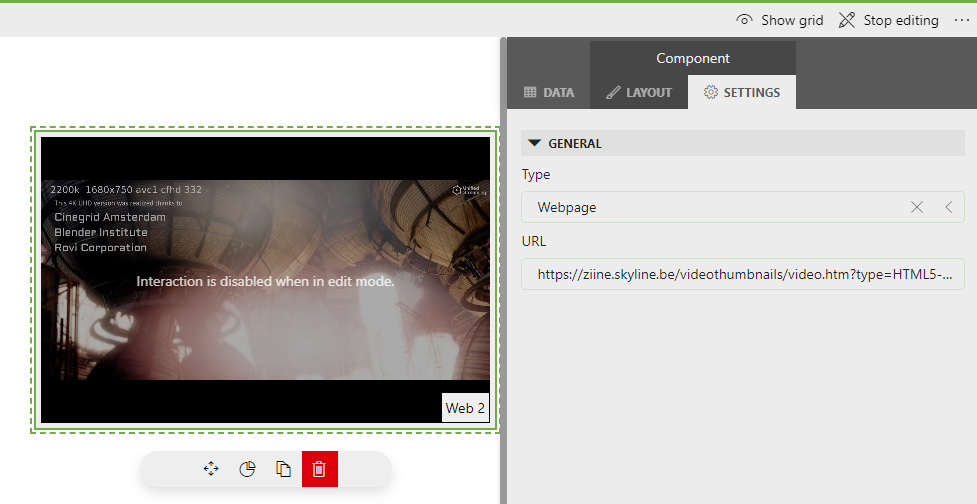Duplicate the component with copy icon
The height and width of the screenshot is (504, 977).
click(284, 469)
